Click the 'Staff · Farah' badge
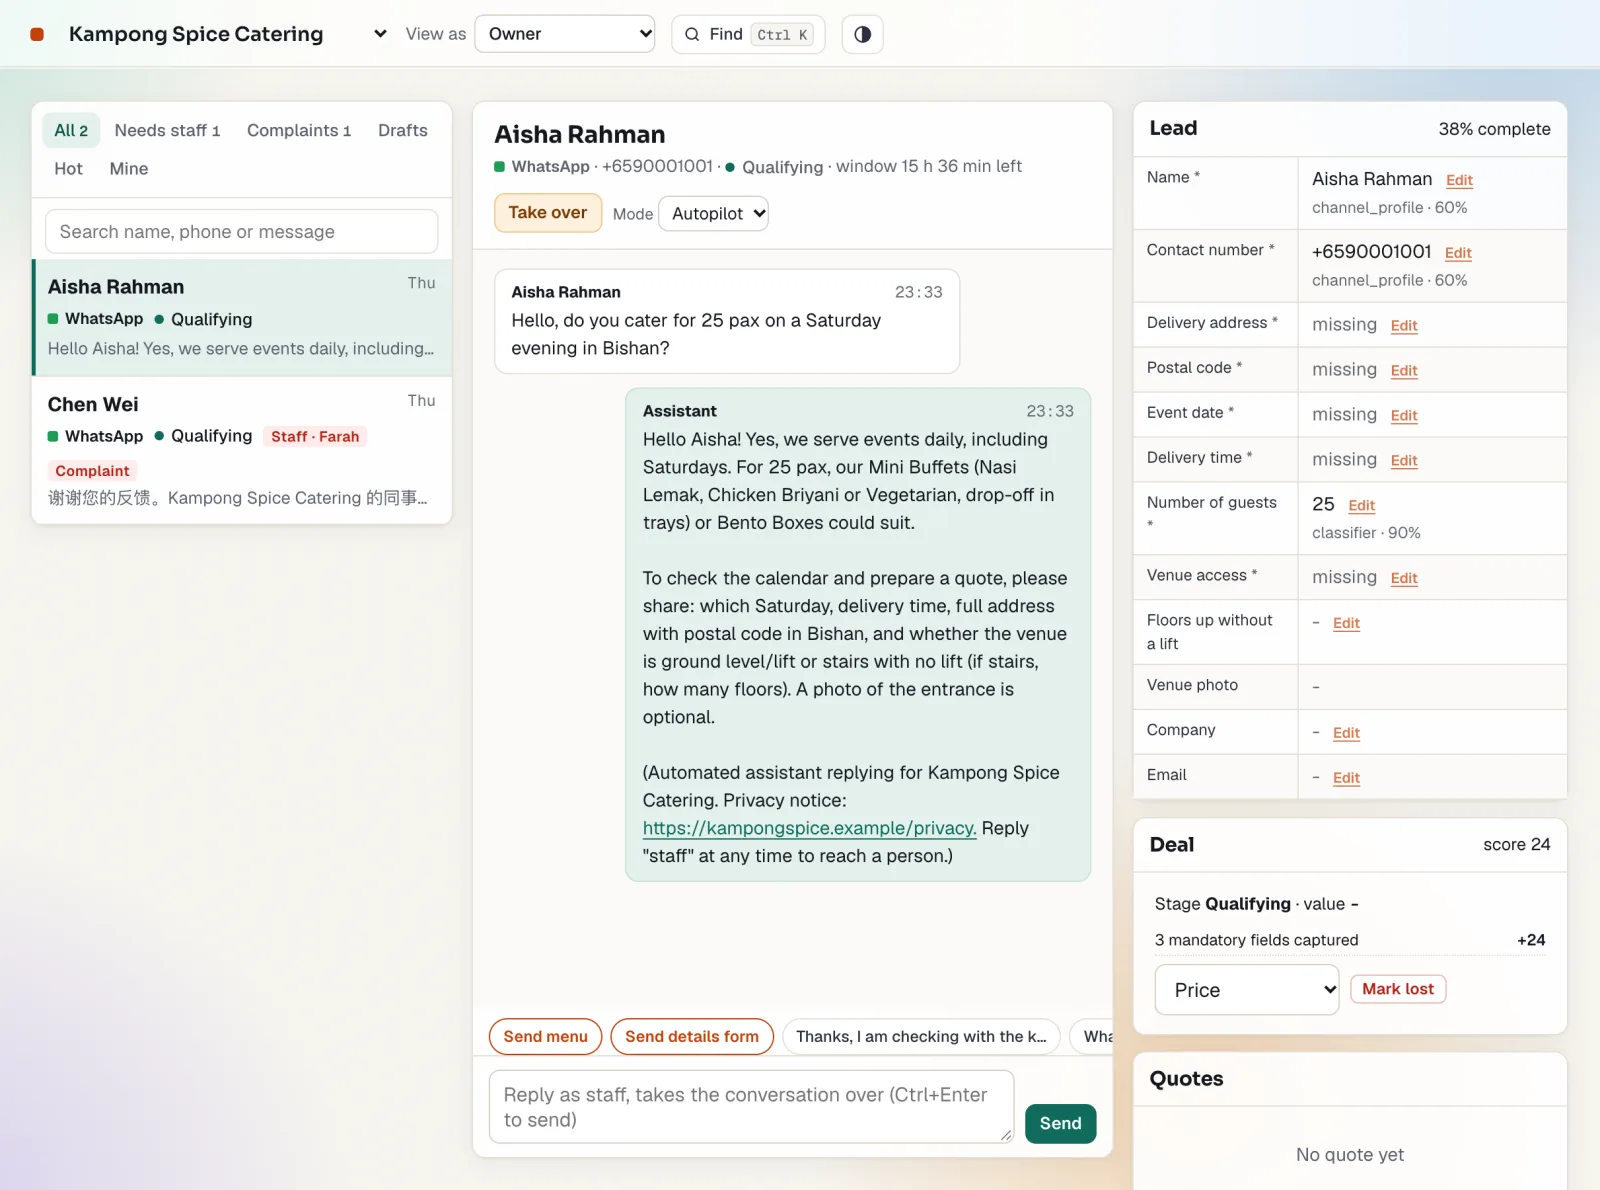This screenshot has height=1190, width=1600. (x=315, y=437)
